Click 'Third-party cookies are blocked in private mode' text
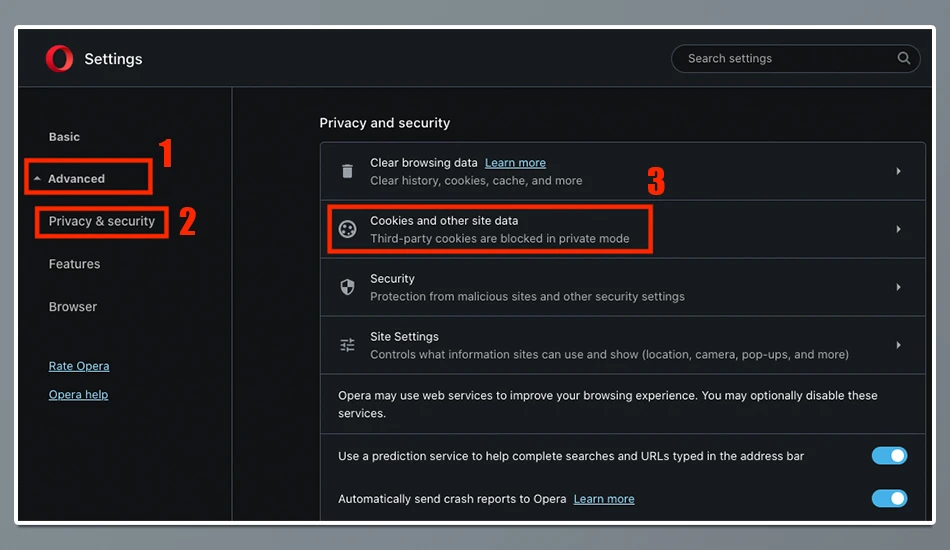 500,239
